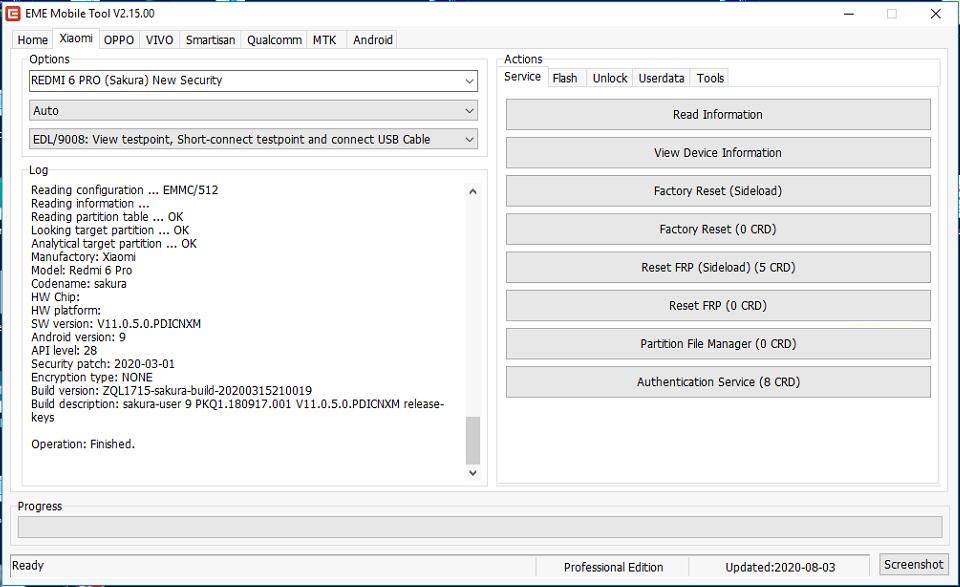The width and height of the screenshot is (960, 587).
Task: Click the log scrollbar down arrow
Action: tap(473, 473)
